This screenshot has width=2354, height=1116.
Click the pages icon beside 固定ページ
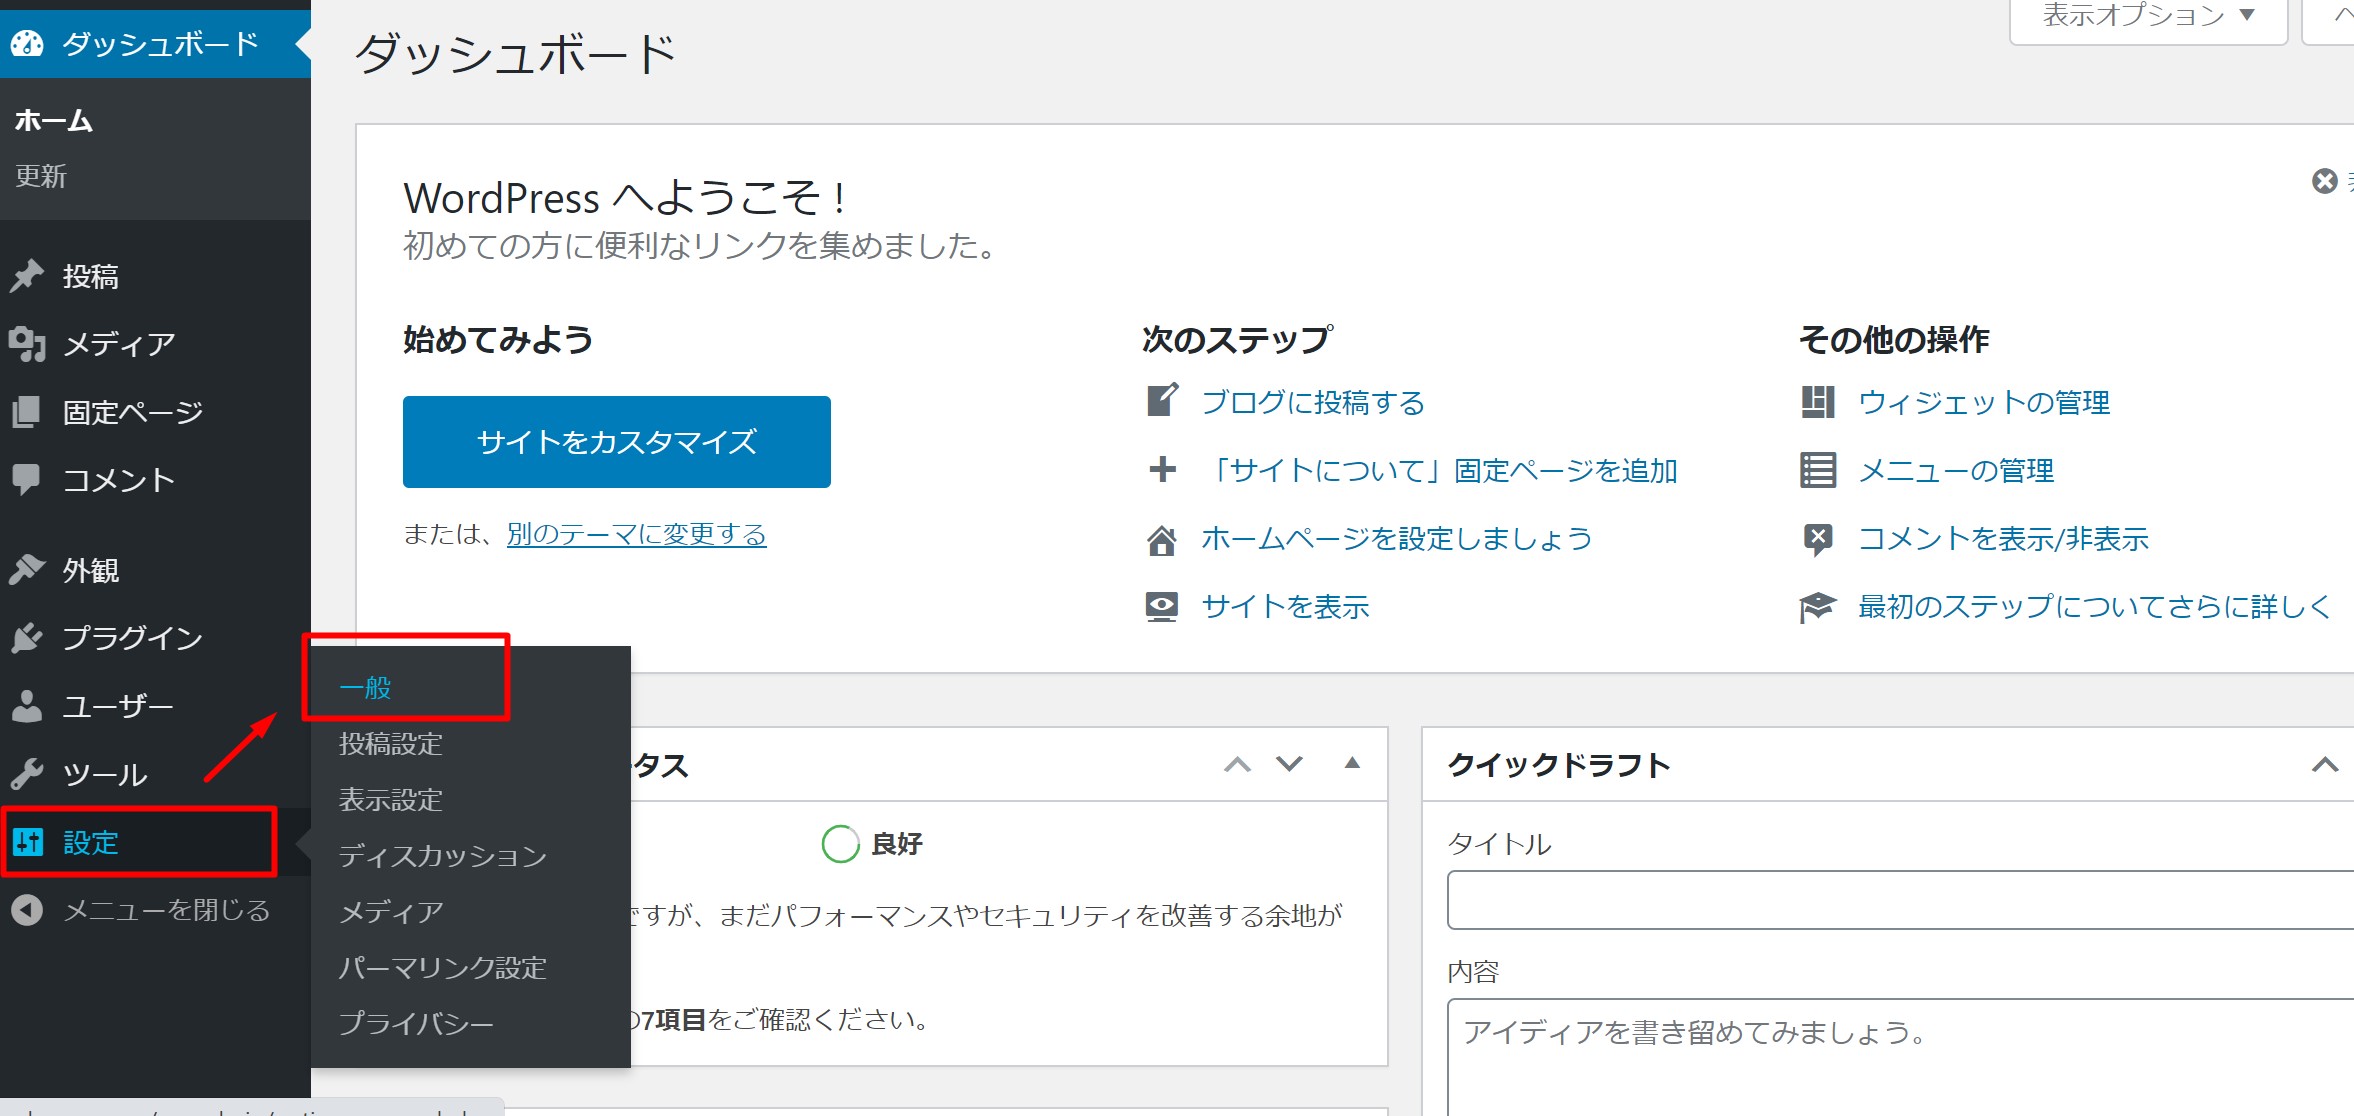tap(27, 412)
